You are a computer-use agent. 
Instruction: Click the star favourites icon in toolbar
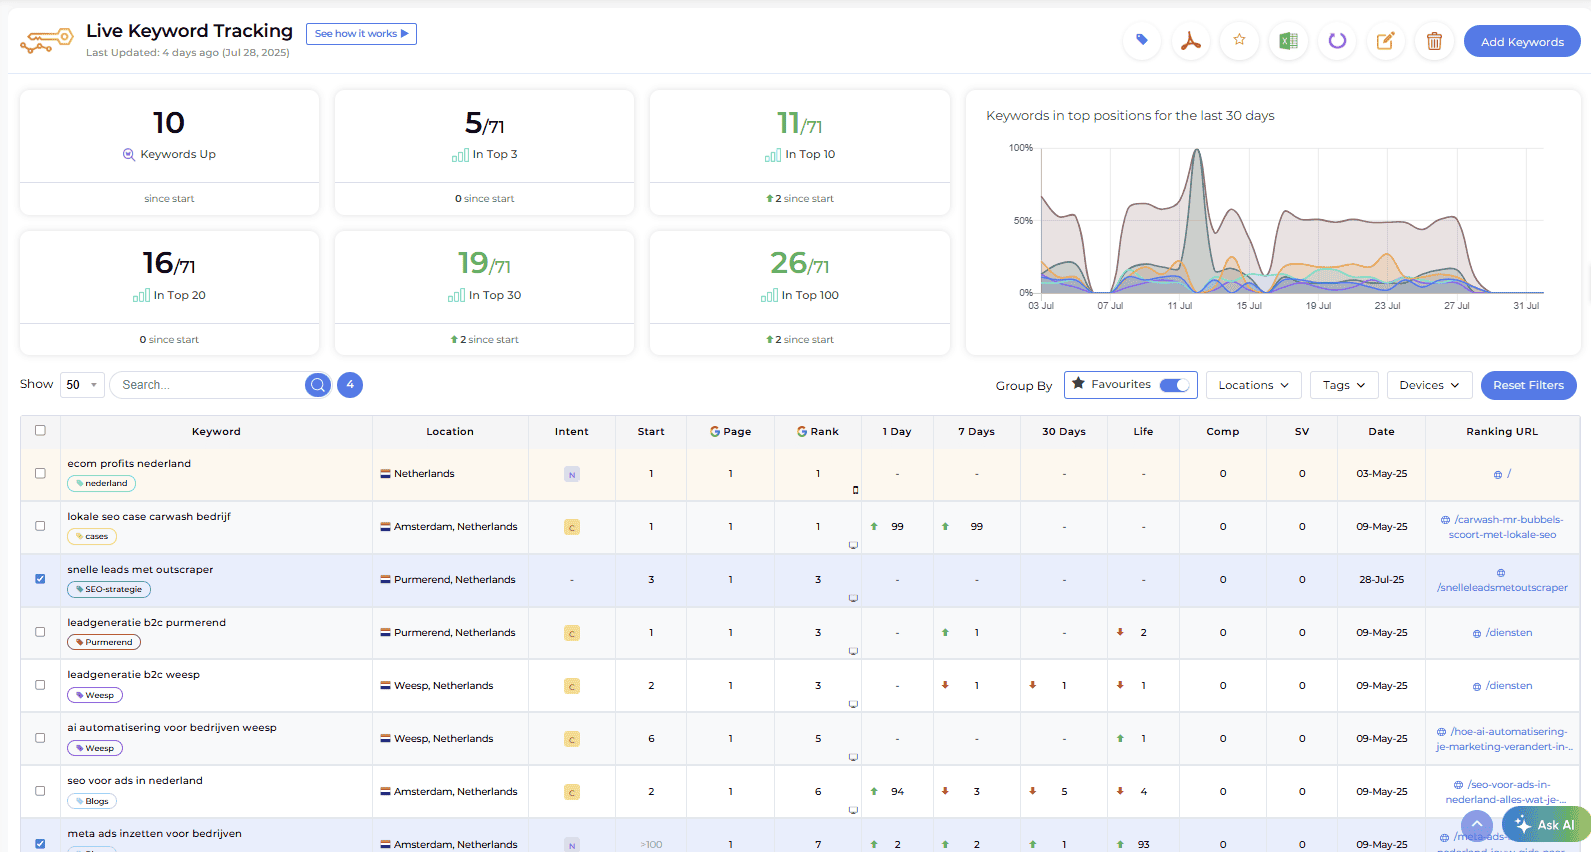pyautogui.click(x=1239, y=41)
